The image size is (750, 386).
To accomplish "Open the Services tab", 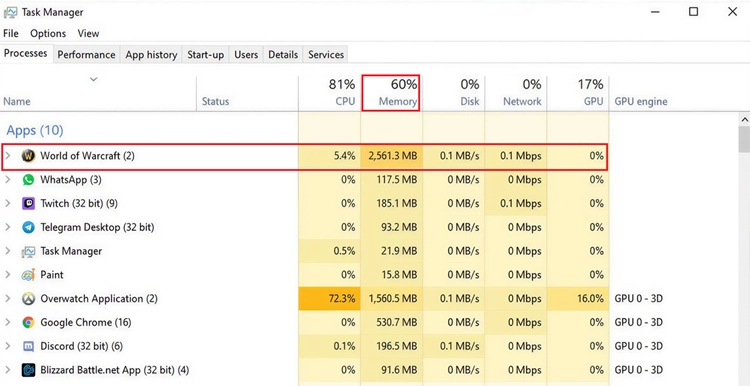I will click(326, 55).
